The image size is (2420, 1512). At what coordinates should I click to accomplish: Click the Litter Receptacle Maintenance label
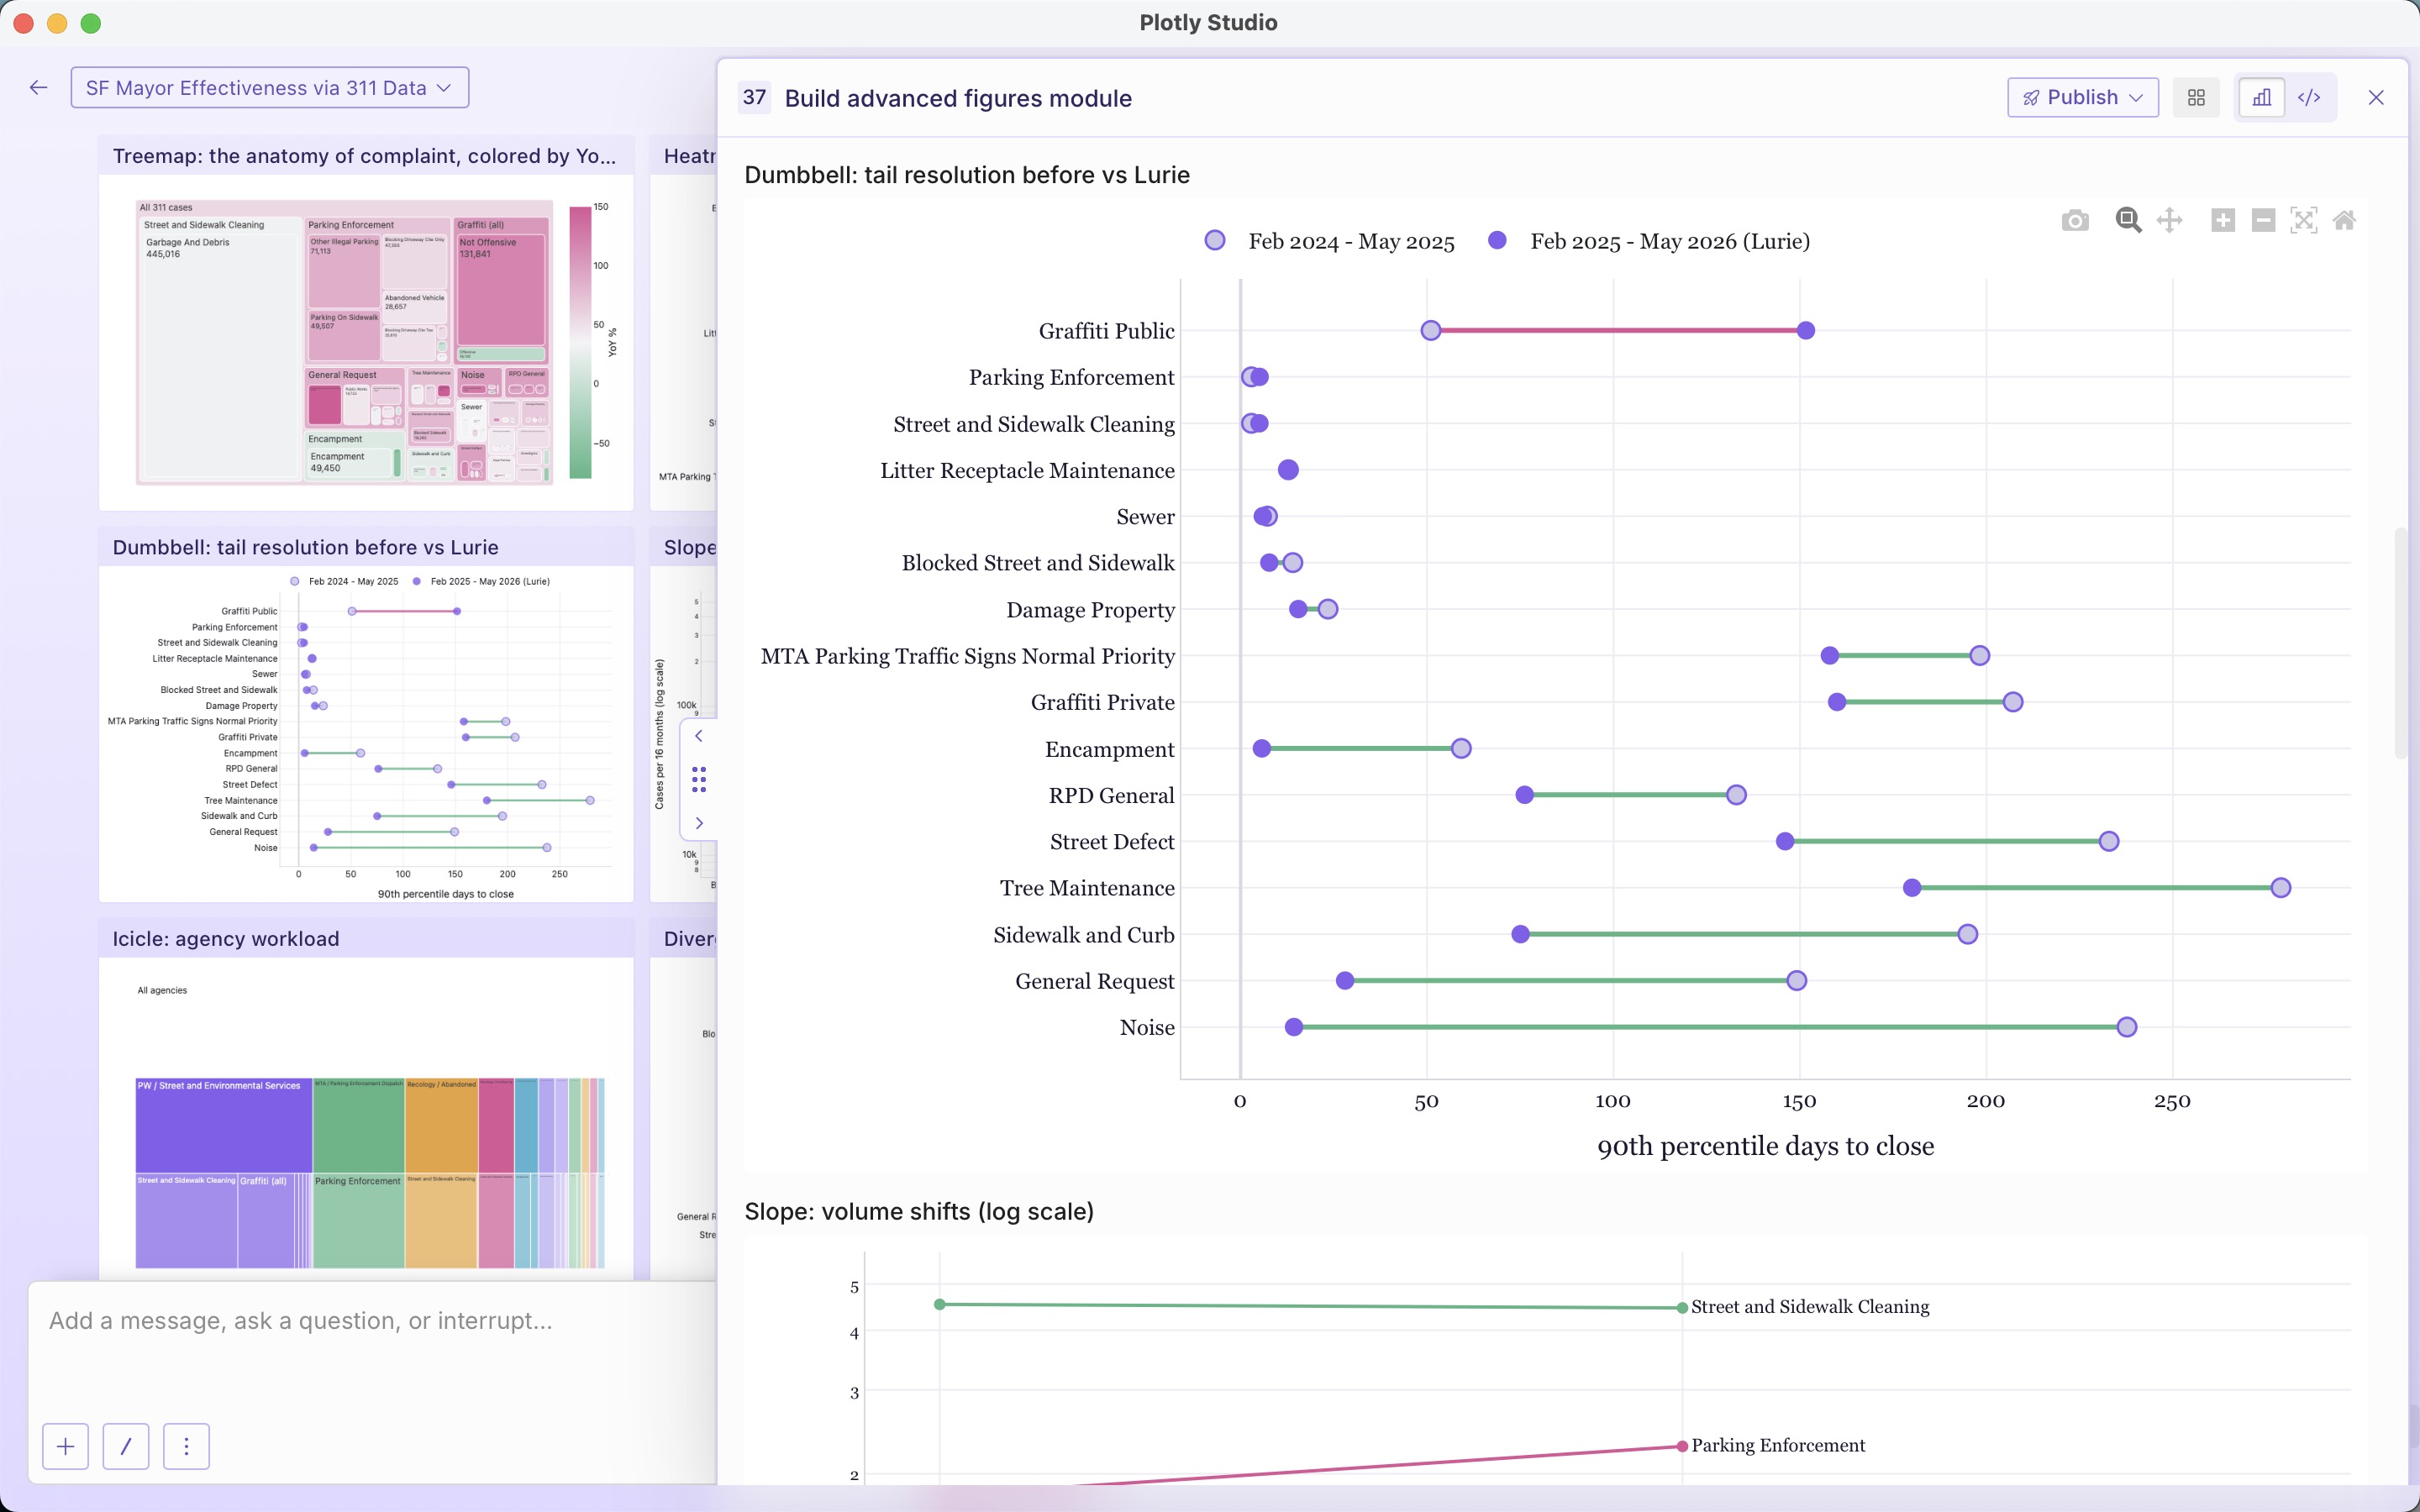(x=1027, y=470)
